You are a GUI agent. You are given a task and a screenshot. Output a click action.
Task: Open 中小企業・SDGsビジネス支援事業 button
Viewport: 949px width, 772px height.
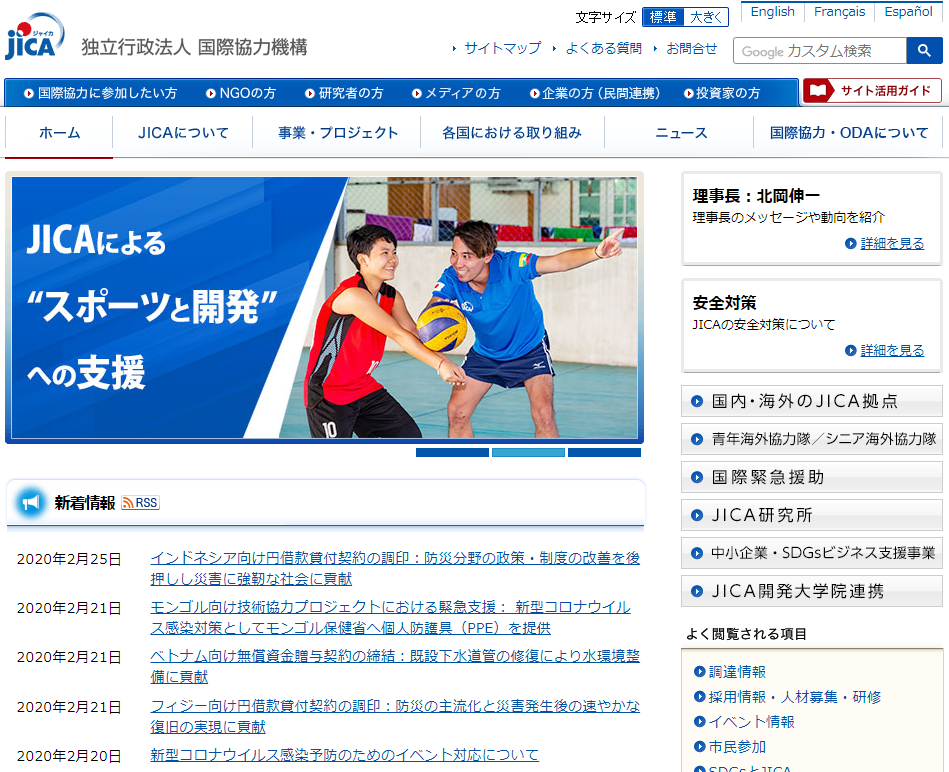pos(812,553)
